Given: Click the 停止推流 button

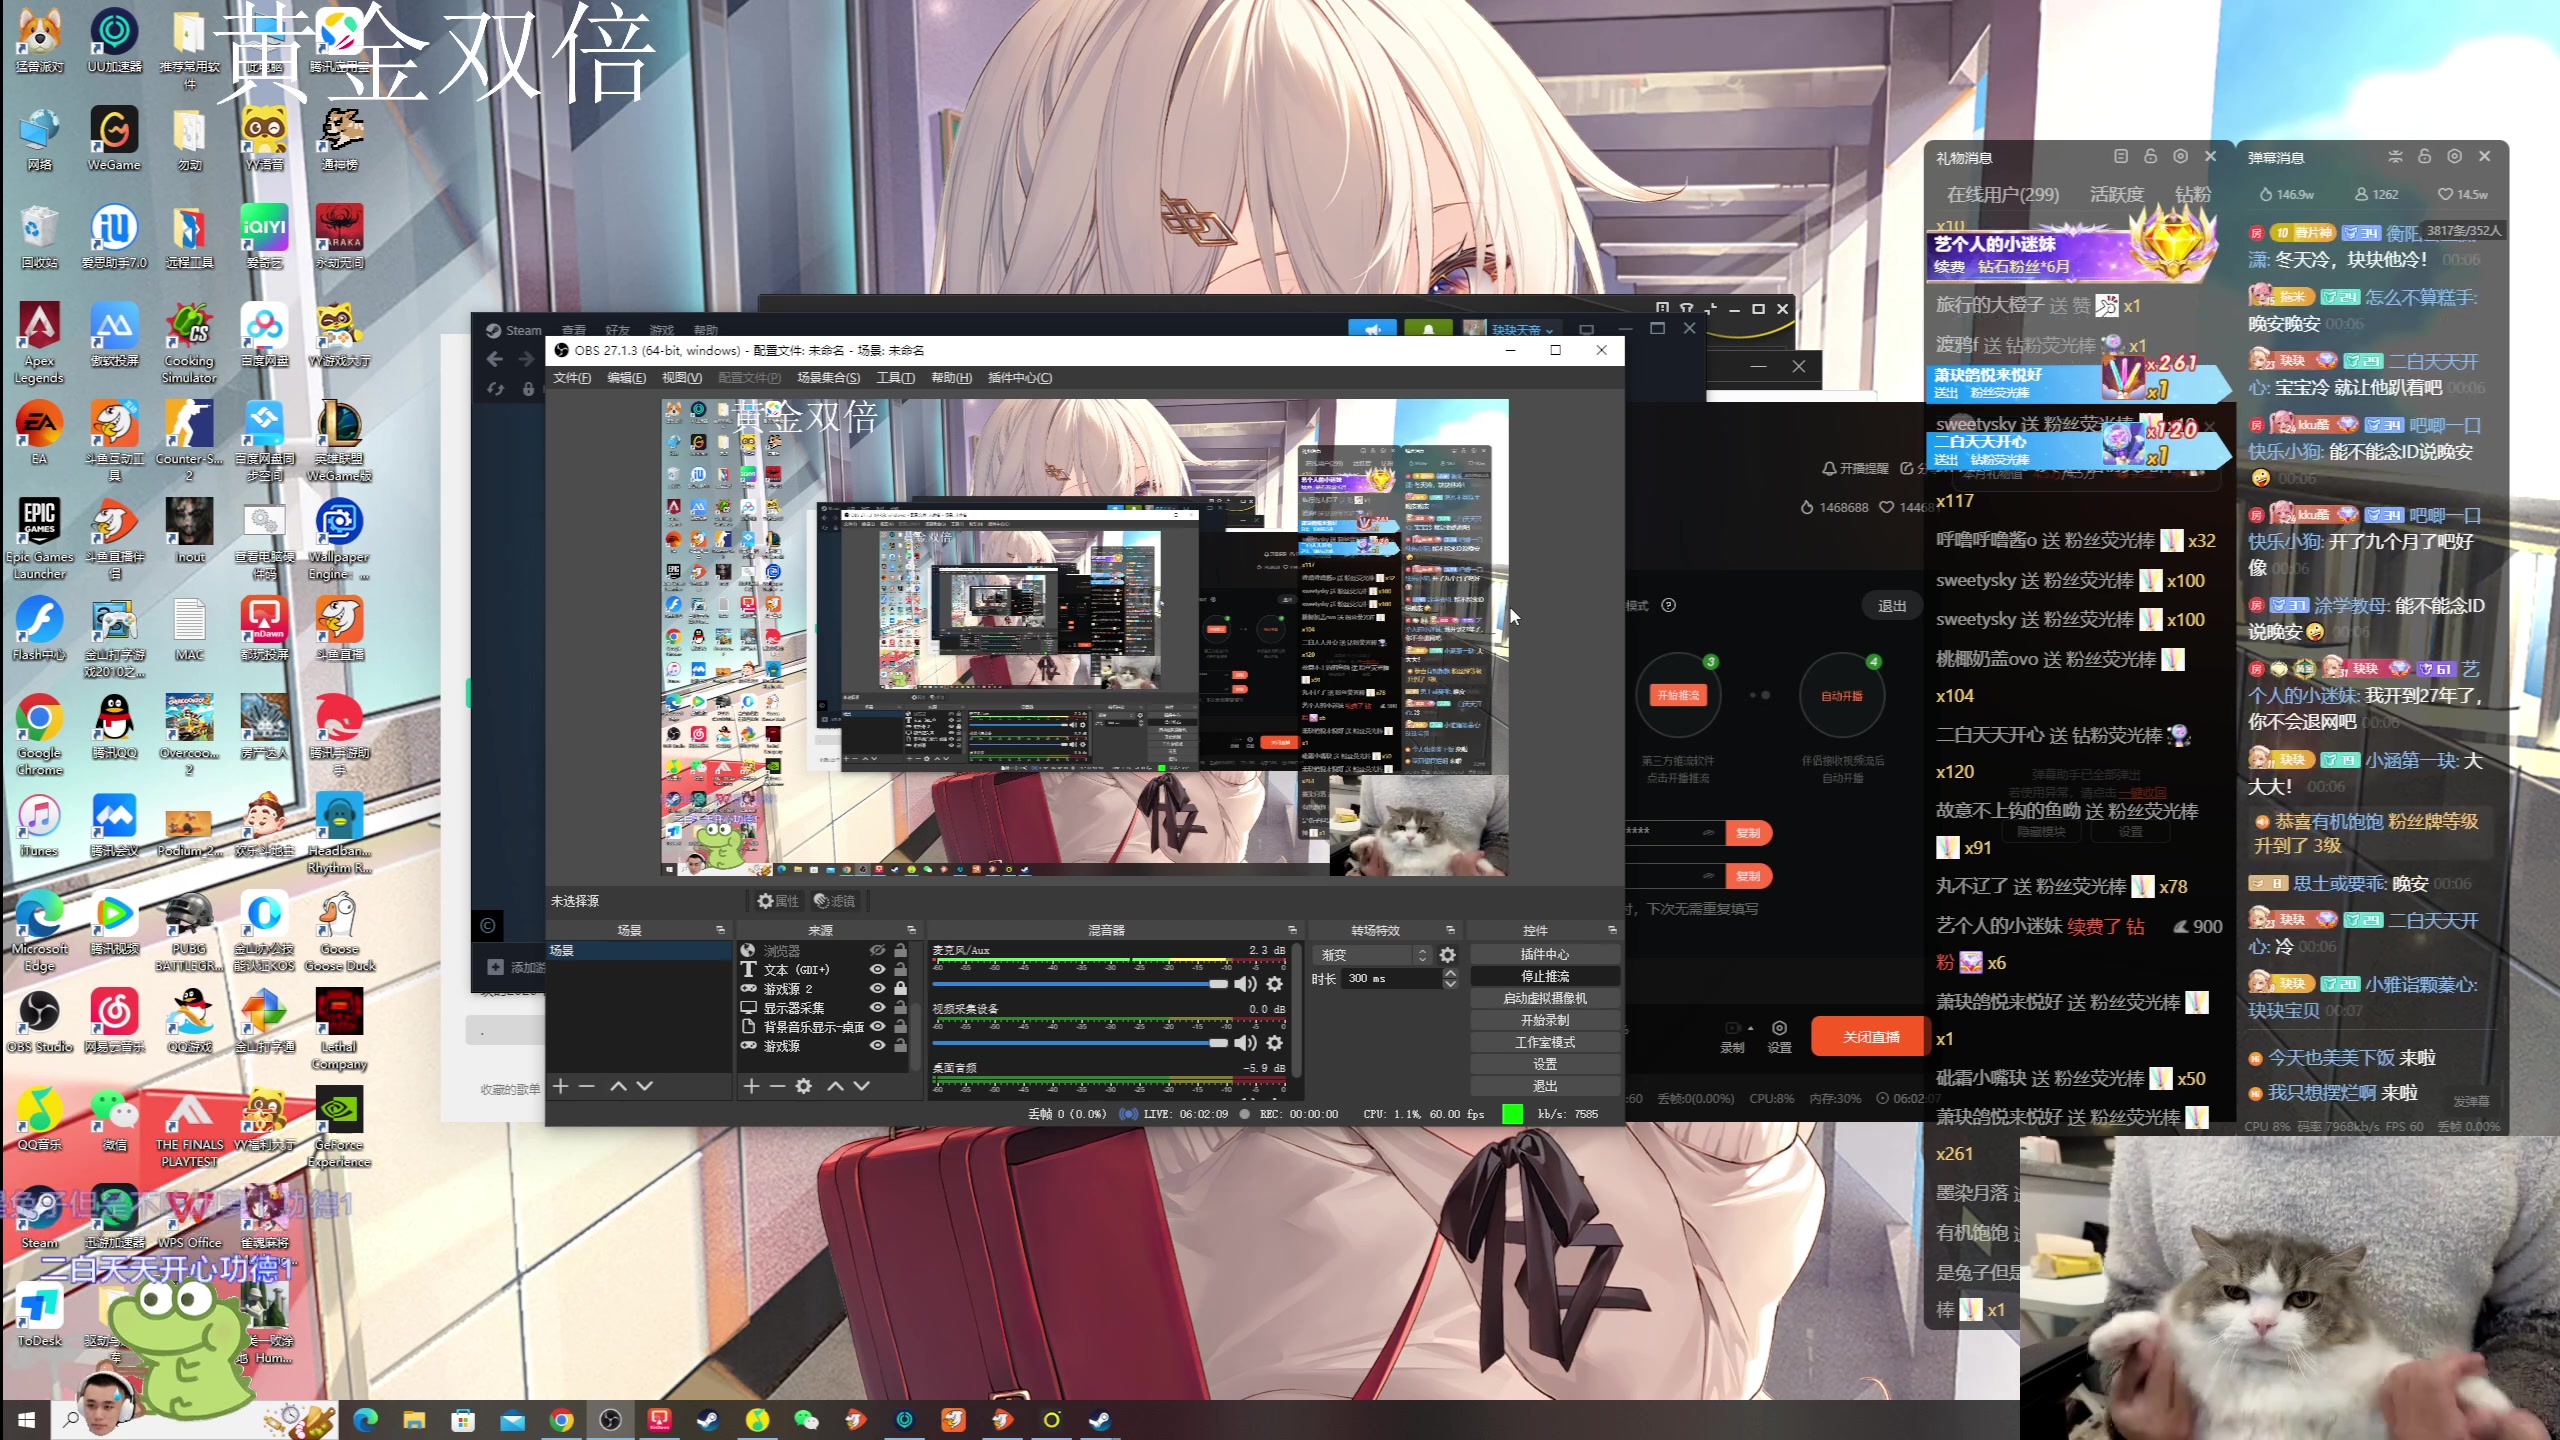Looking at the screenshot, I should click(1544, 976).
